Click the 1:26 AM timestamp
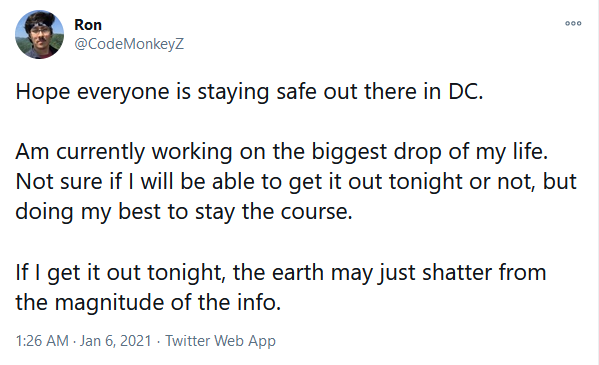599x365 pixels. click(42, 341)
